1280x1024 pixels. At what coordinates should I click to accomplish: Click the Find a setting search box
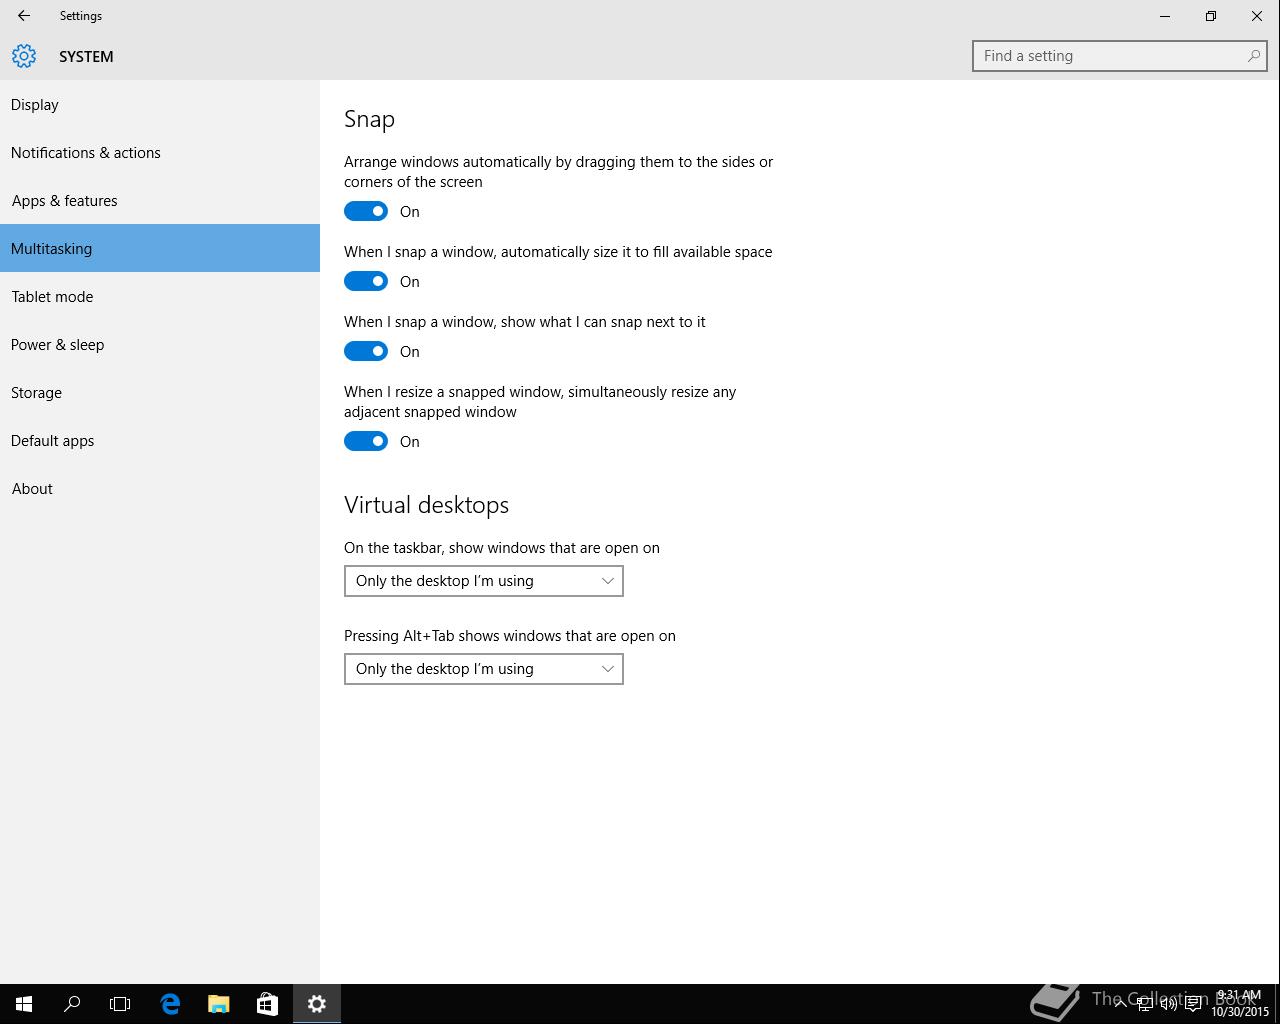[x=1120, y=56]
